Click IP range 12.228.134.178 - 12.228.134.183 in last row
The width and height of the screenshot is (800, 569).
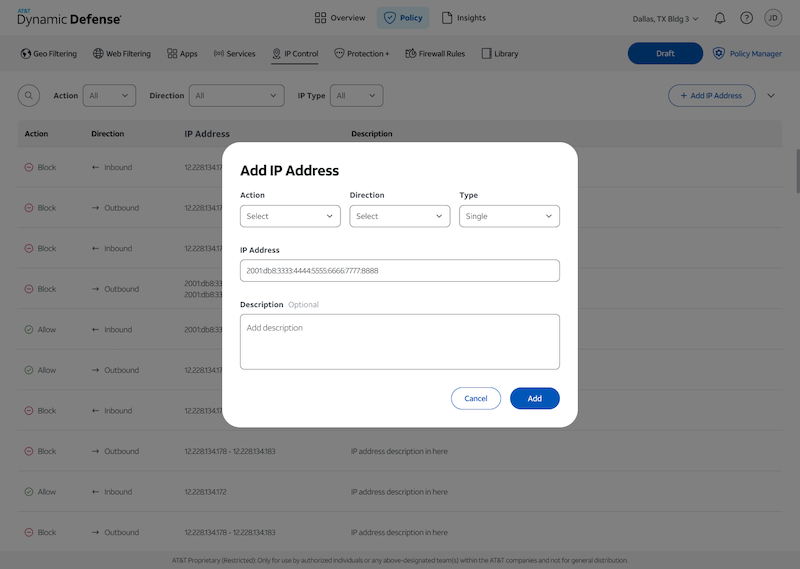click(230, 532)
